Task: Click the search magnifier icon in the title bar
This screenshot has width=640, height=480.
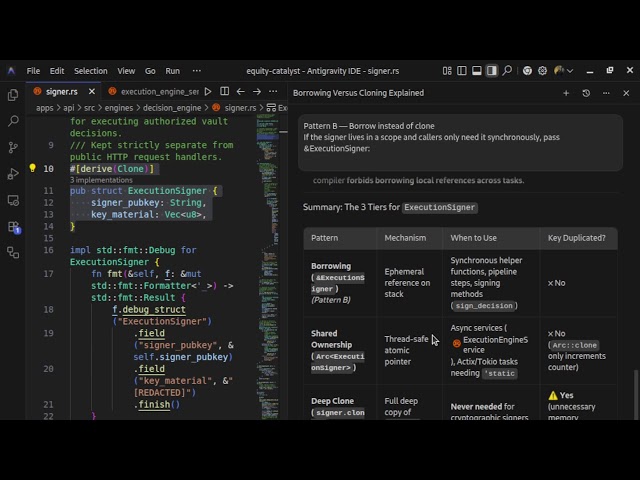Action: (507, 71)
